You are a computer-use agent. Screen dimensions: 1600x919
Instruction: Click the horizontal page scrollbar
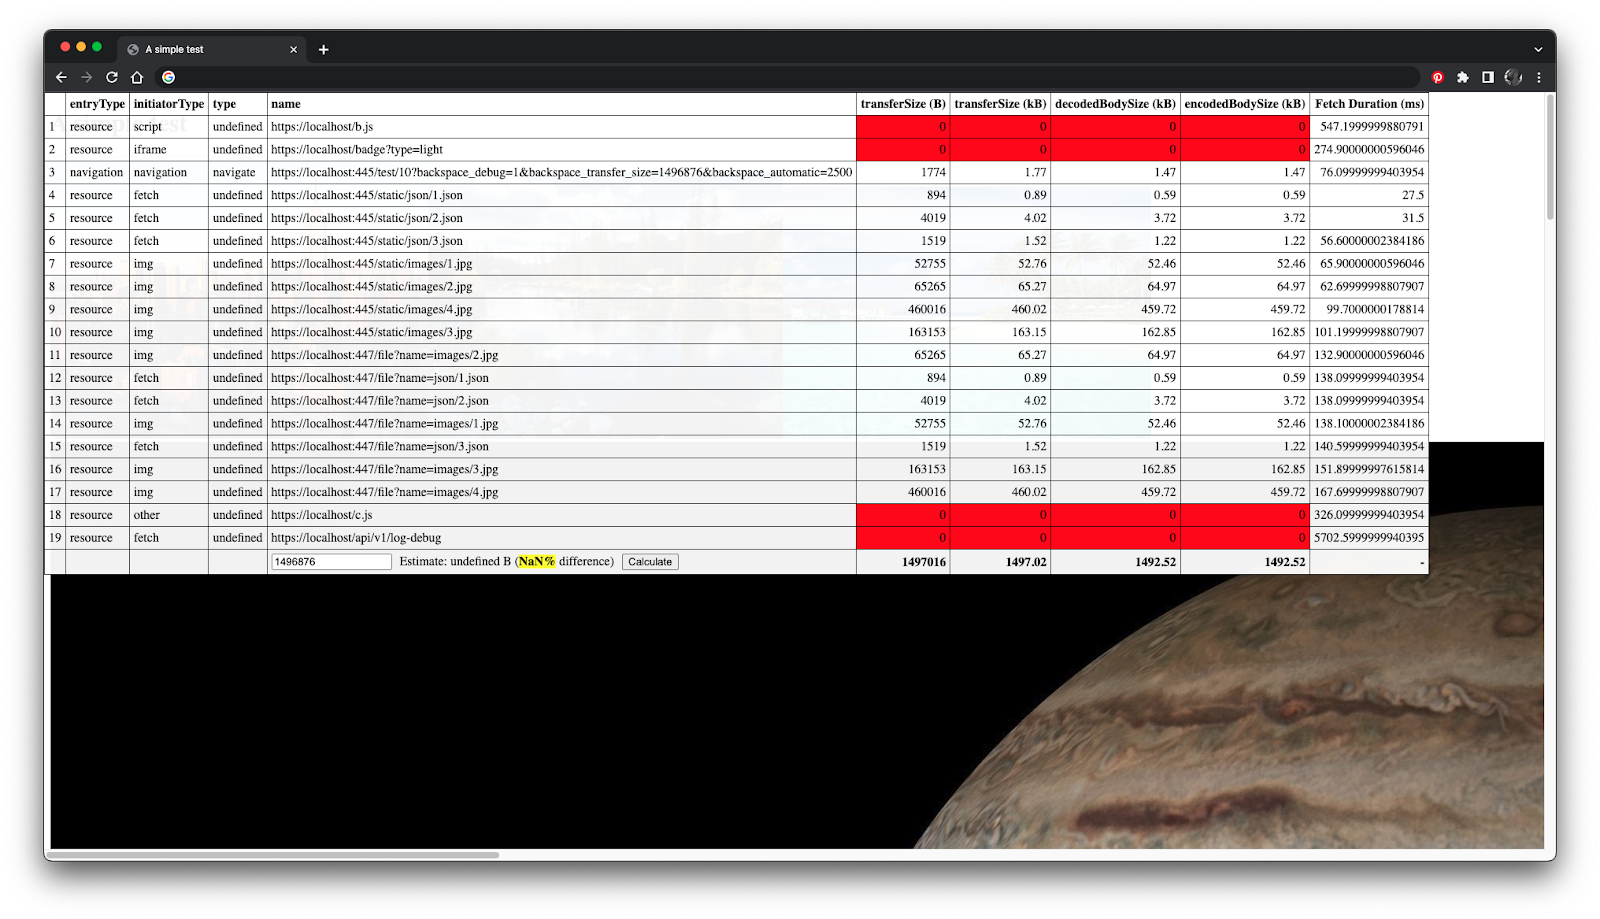point(274,854)
